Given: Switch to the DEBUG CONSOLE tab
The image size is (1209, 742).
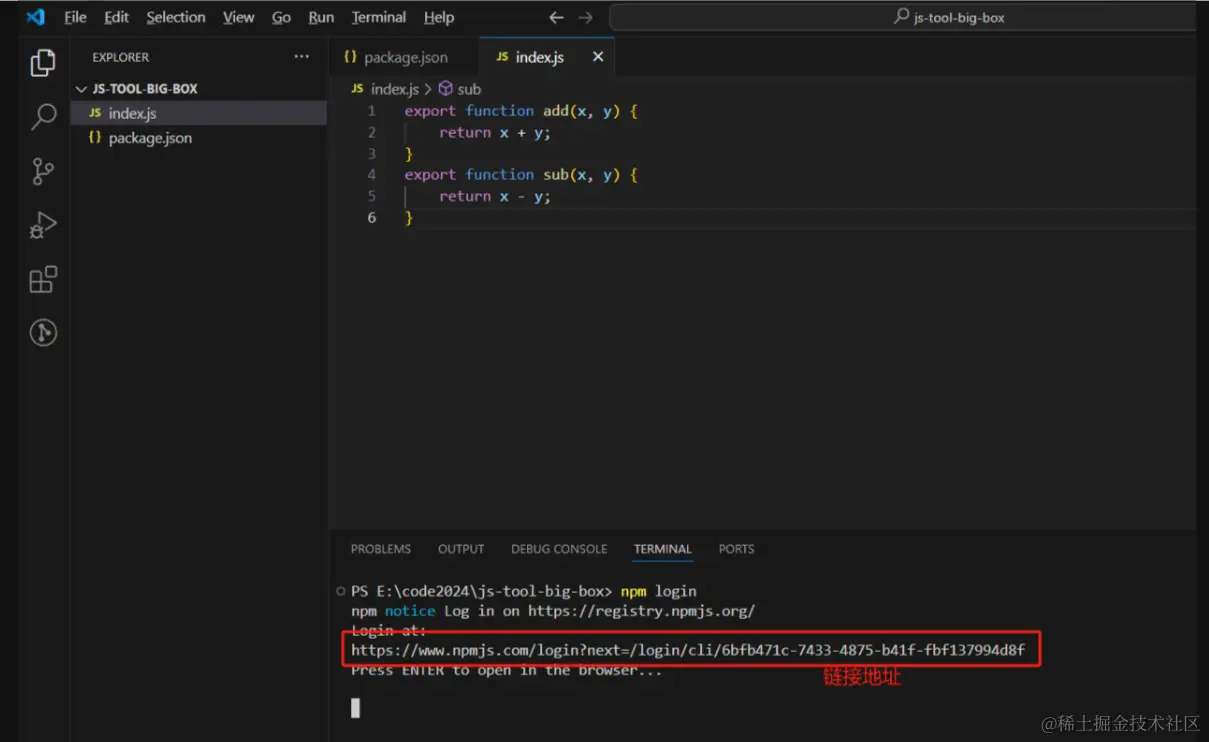Looking at the screenshot, I should coord(559,549).
